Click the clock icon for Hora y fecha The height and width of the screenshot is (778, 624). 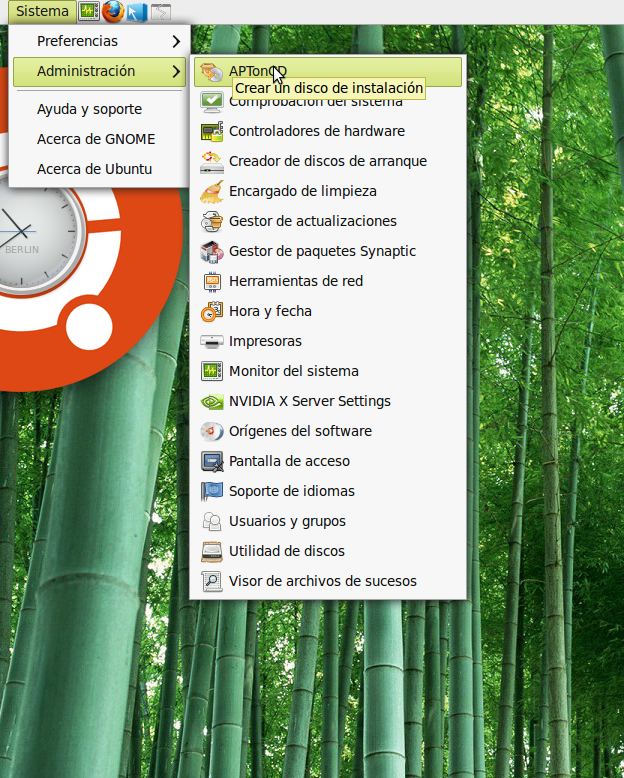point(212,312)
